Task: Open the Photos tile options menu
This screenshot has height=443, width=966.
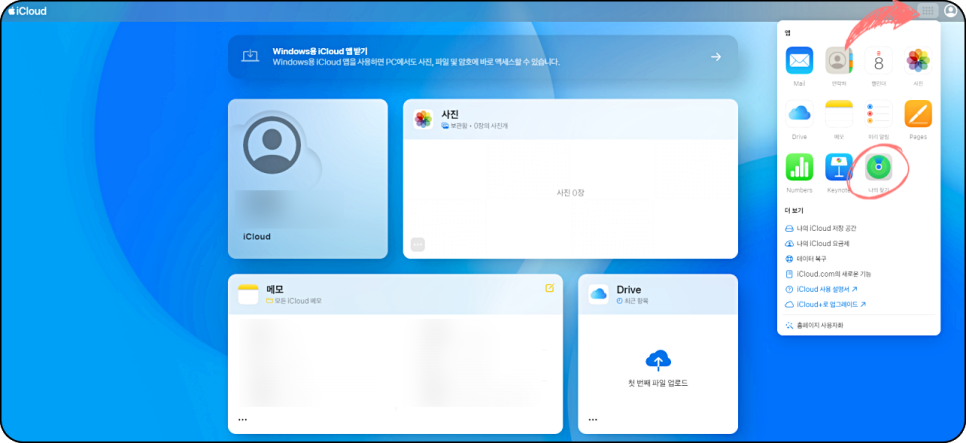Action: pyautogui.click(x=418, y=245)
